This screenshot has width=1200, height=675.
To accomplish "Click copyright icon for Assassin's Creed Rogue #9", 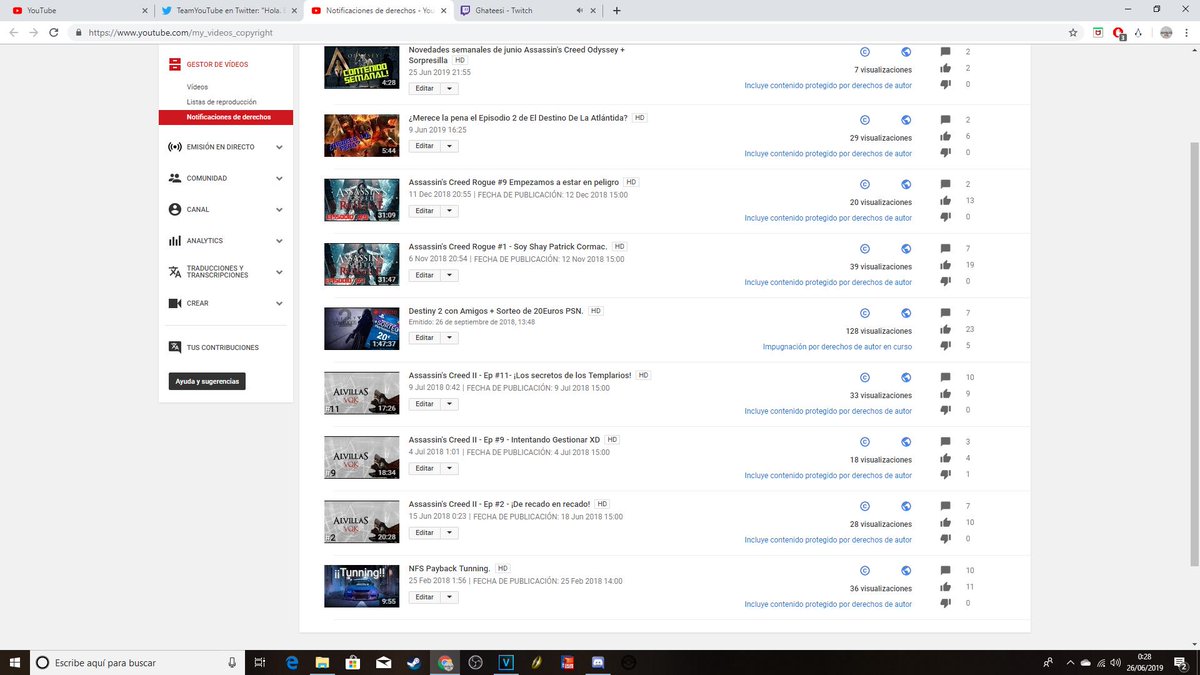I will point(865,184).
